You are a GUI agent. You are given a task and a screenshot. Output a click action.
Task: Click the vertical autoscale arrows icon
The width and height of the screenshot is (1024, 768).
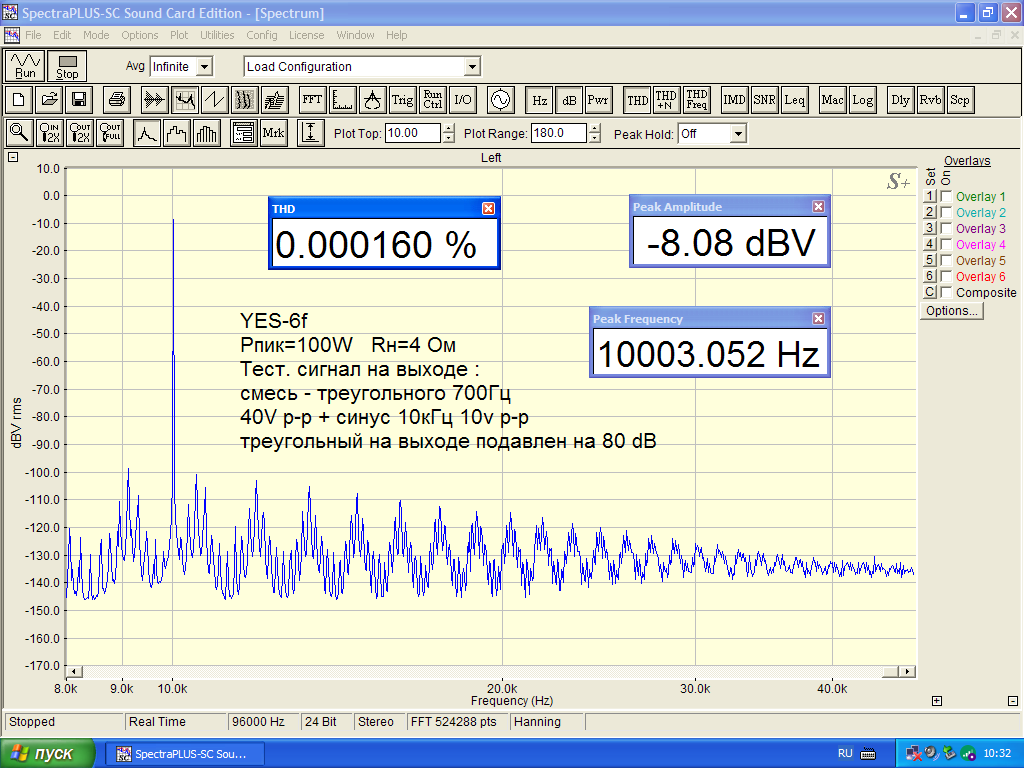pos(311,133)
